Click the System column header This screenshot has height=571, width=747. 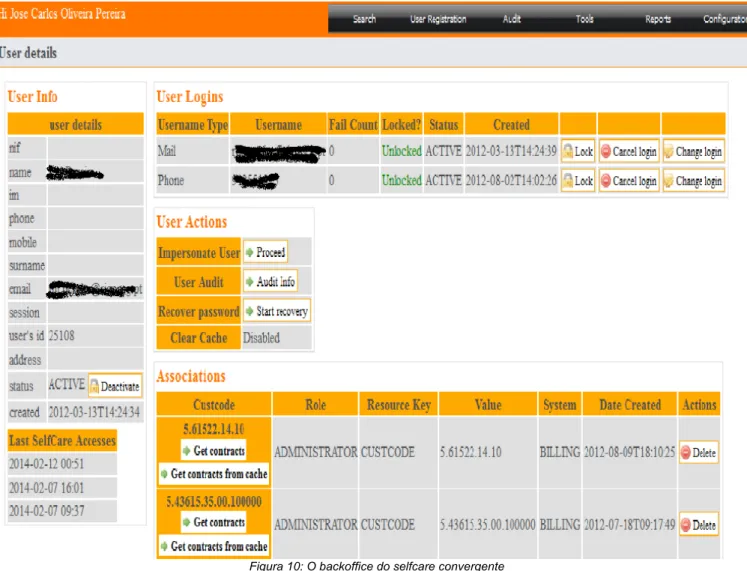(559, 404)
